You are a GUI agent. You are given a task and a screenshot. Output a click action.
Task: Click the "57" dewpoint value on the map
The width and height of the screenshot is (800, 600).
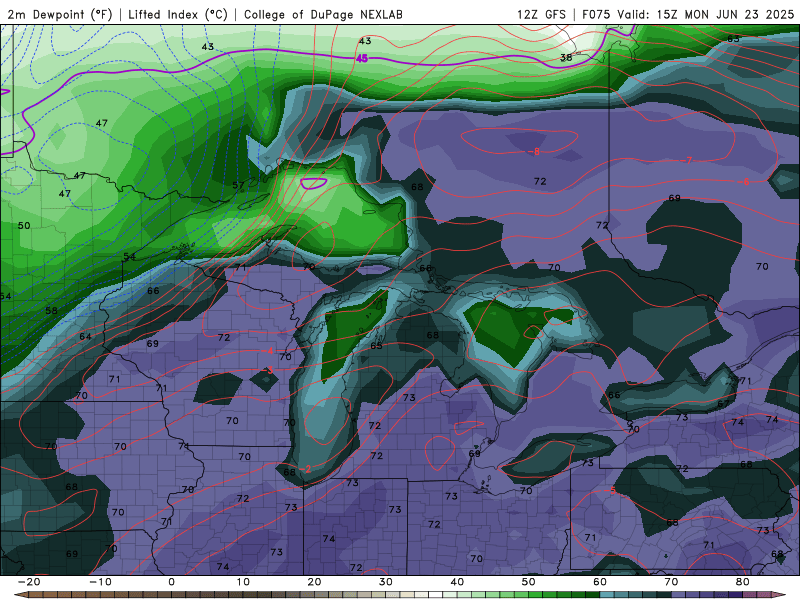click(x=238, y=185)
